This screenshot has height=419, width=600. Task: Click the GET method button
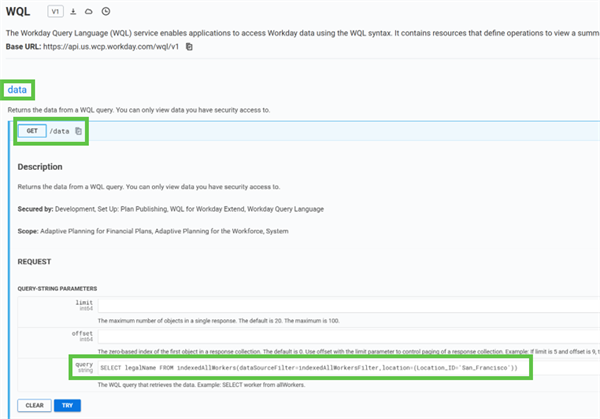click(x=32, y=131)
